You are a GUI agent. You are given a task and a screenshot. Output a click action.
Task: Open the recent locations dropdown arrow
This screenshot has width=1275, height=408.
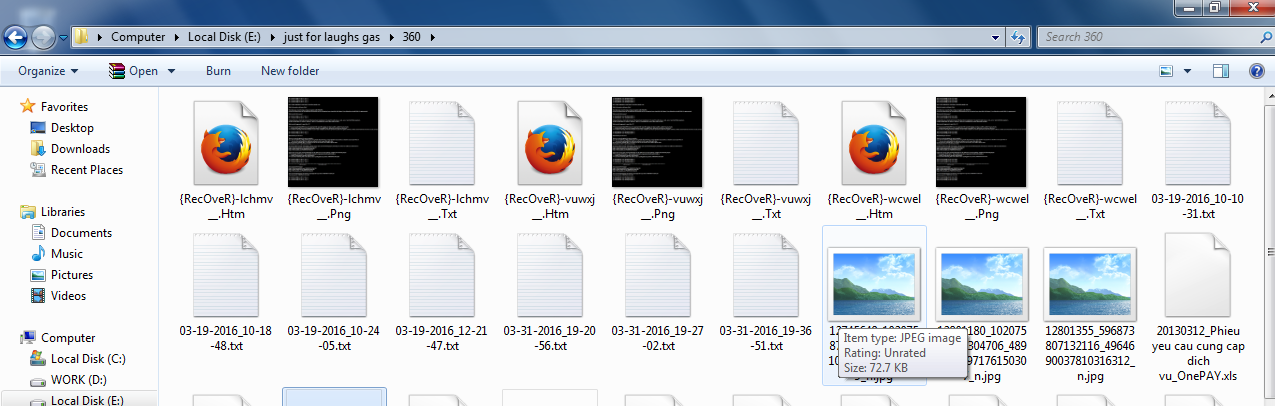click(63, 38)
